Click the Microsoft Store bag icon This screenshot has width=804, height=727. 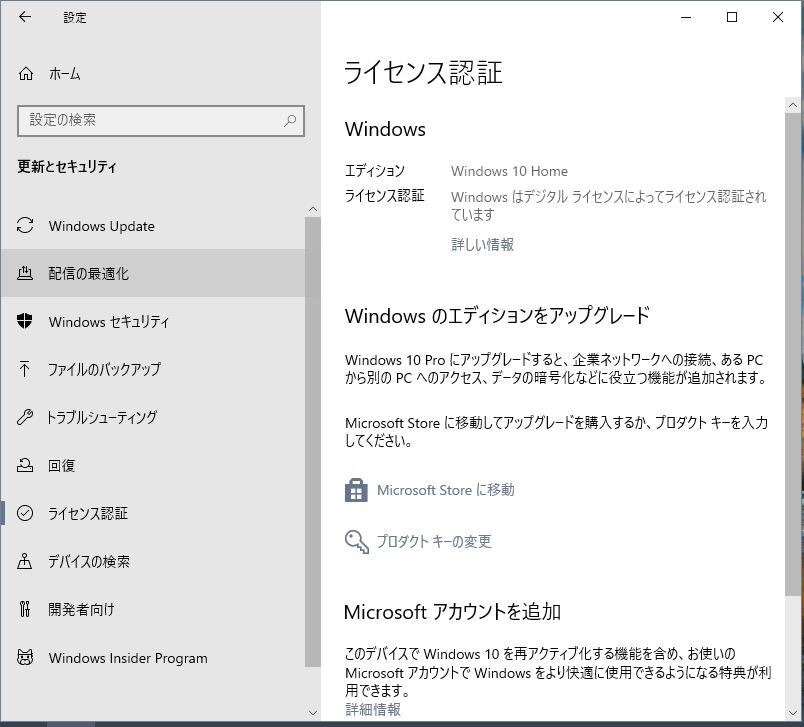356,490
